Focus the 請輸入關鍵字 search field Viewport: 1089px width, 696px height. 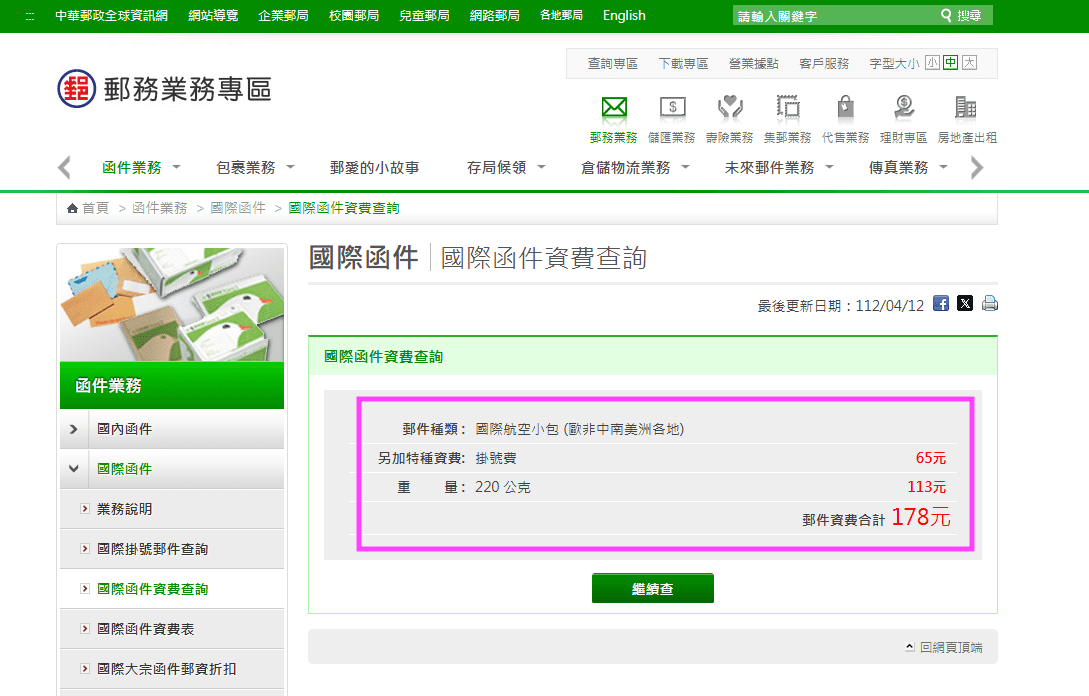coord(835,15)
